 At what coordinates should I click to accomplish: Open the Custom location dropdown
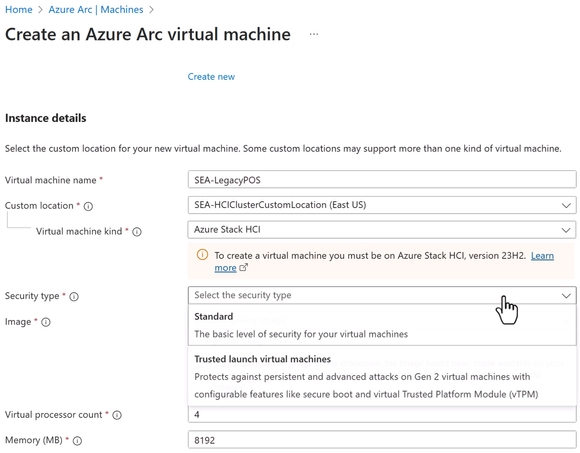pos(382,205)
